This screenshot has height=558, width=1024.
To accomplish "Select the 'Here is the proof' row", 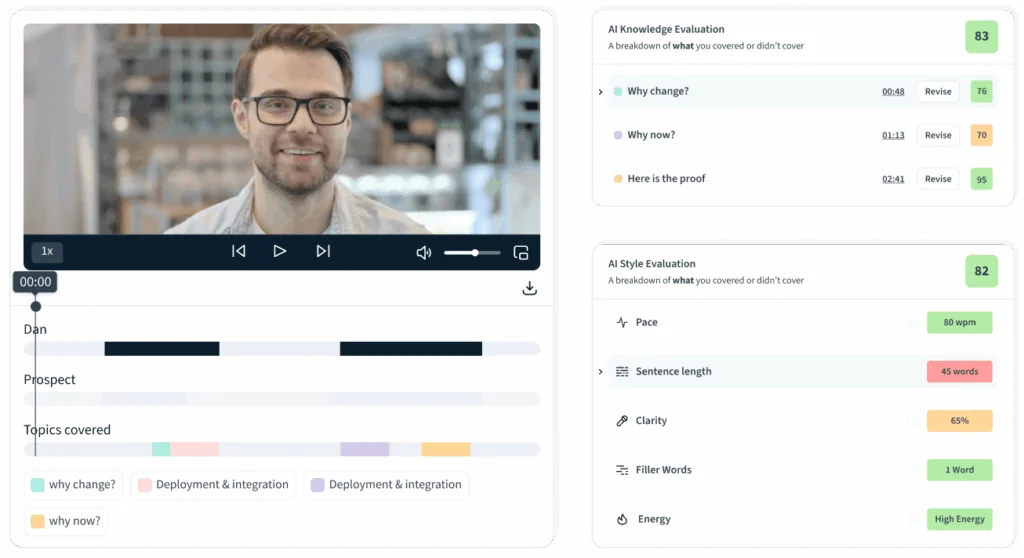I will click(x=802, y=179).
